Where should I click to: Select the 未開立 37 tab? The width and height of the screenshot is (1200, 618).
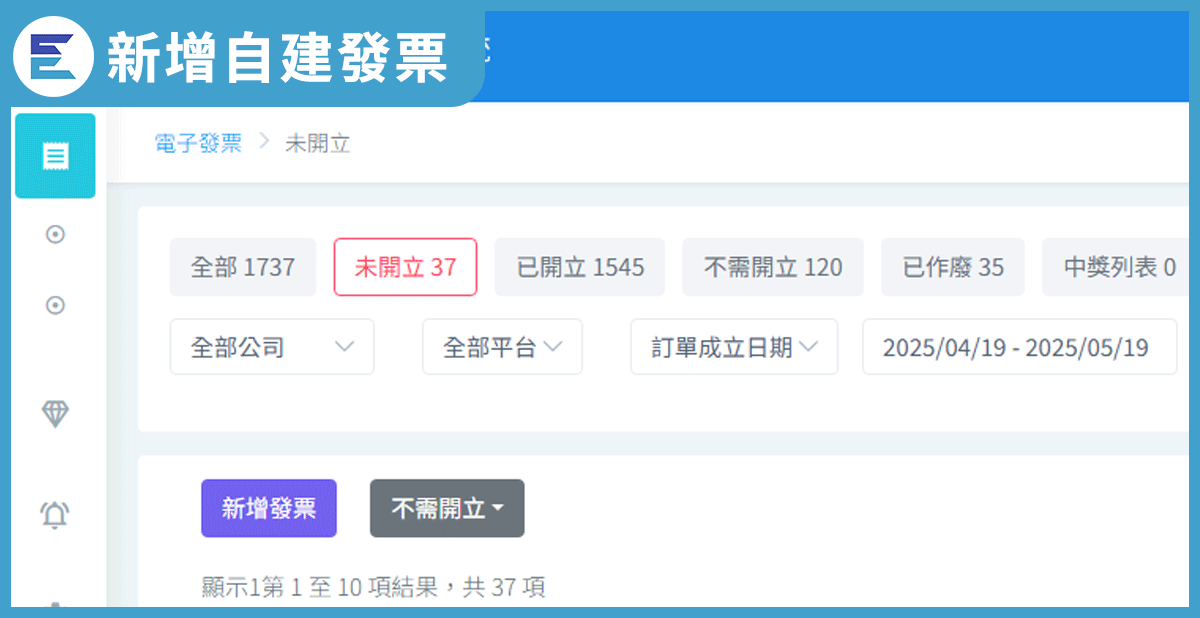click(405, 267)
